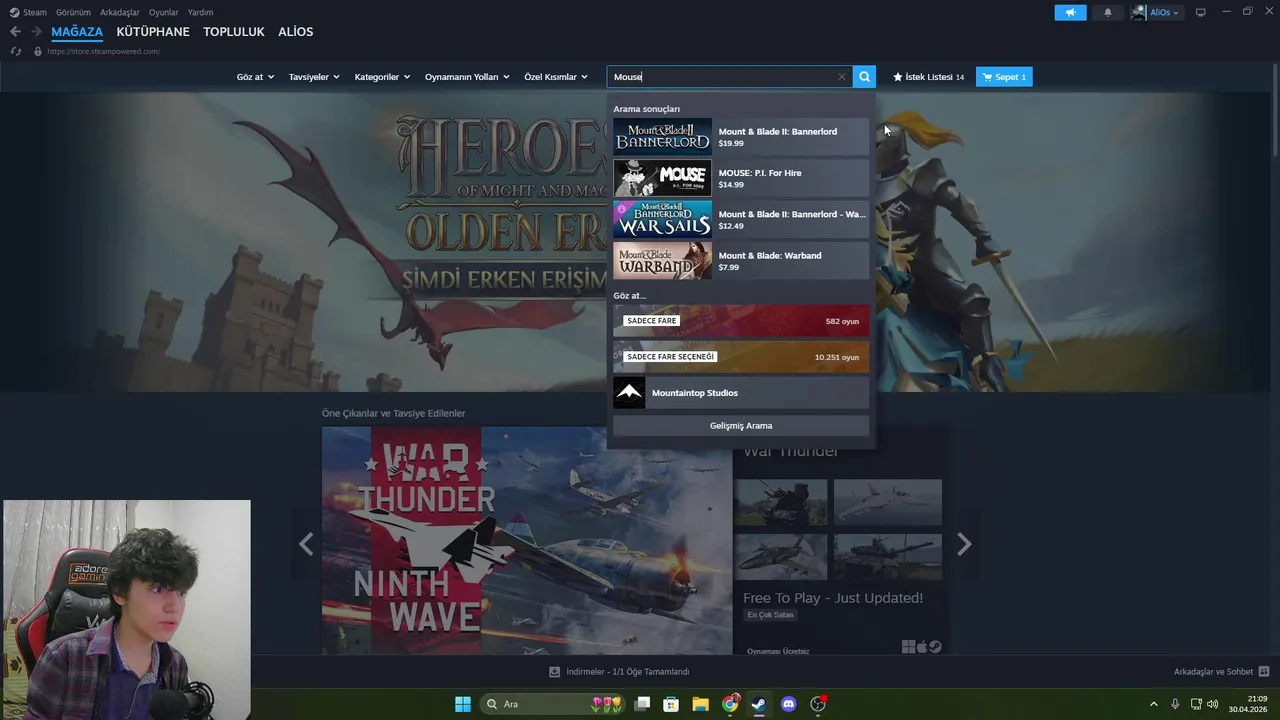Click the AliOs account avatar
This screenshot has height=720, width=1280.
1138,12
